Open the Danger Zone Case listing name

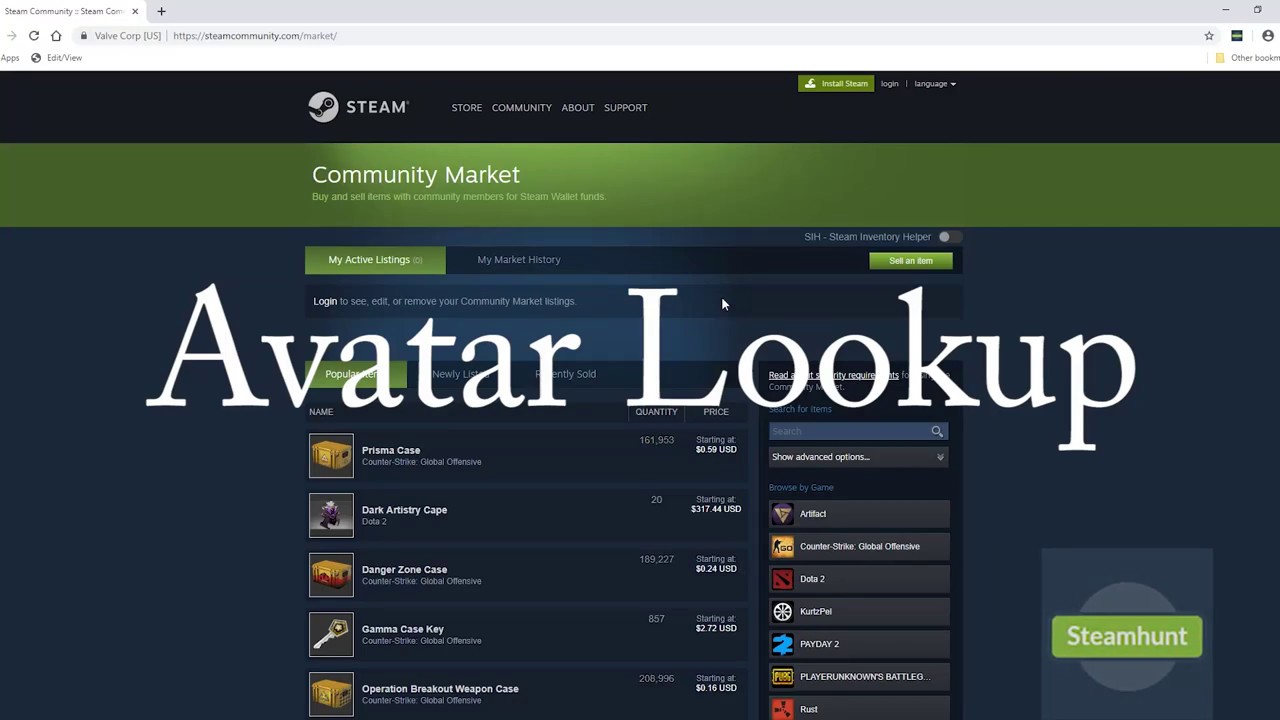pyautogui.click(x=404, y=570)
